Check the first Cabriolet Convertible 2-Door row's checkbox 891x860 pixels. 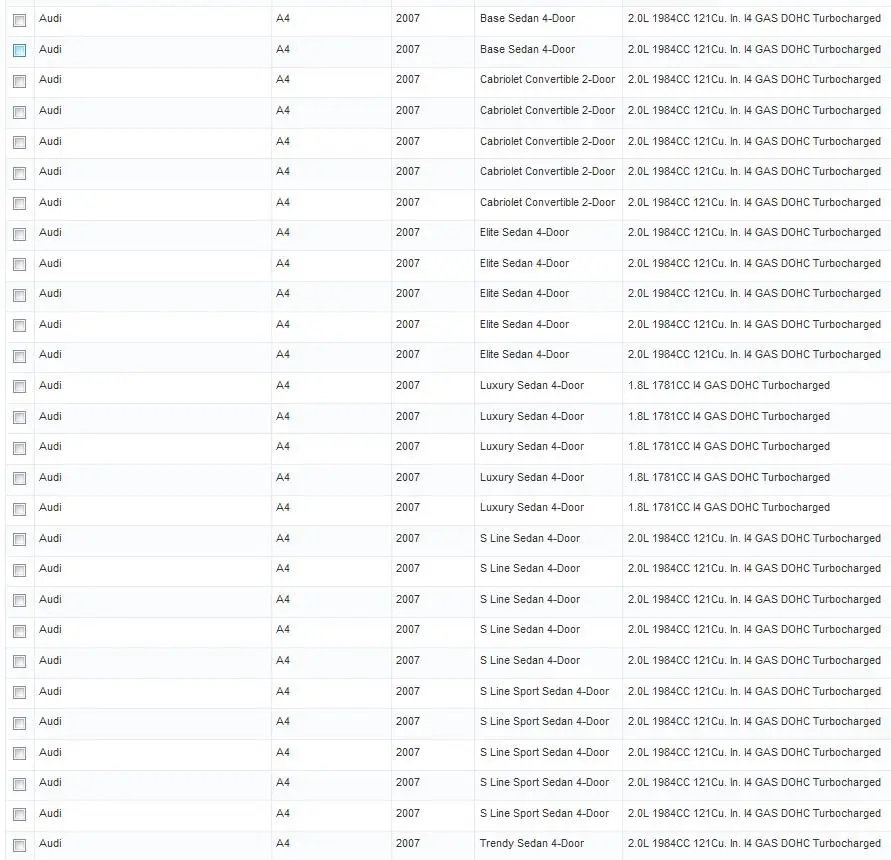click(x=19, y=81)
